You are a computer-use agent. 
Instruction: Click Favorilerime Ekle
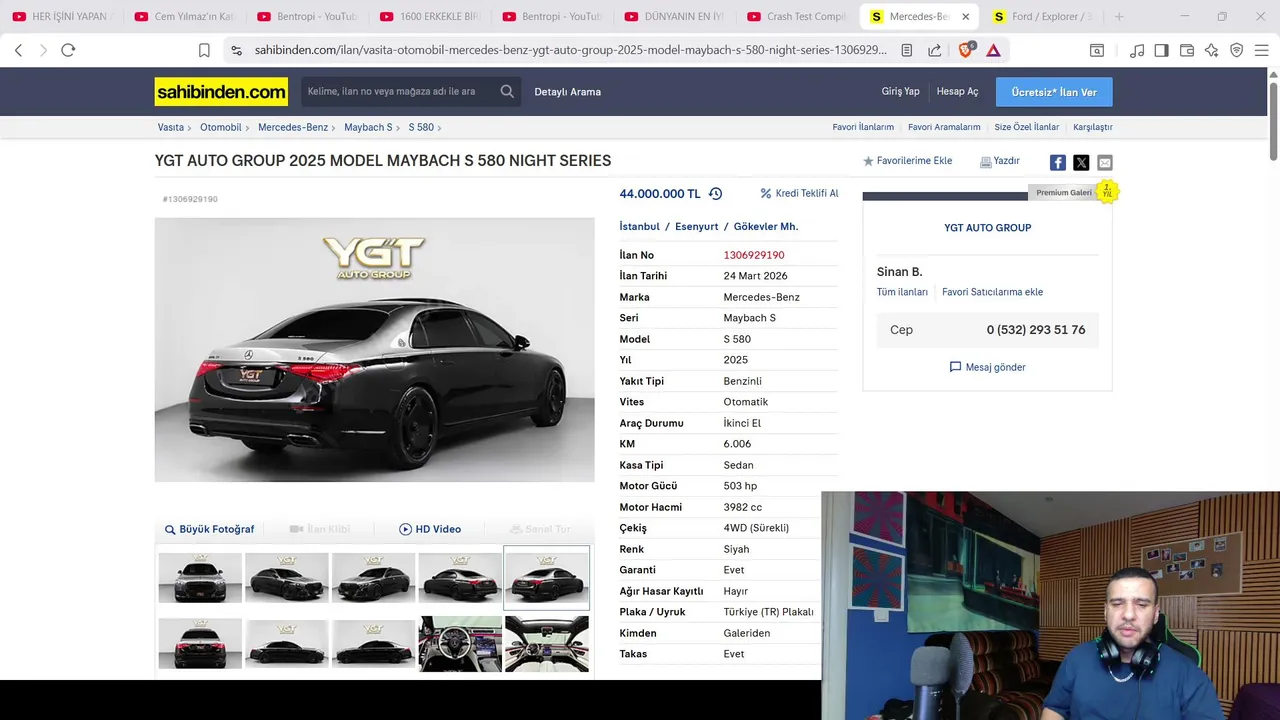(x=907, y=161)
